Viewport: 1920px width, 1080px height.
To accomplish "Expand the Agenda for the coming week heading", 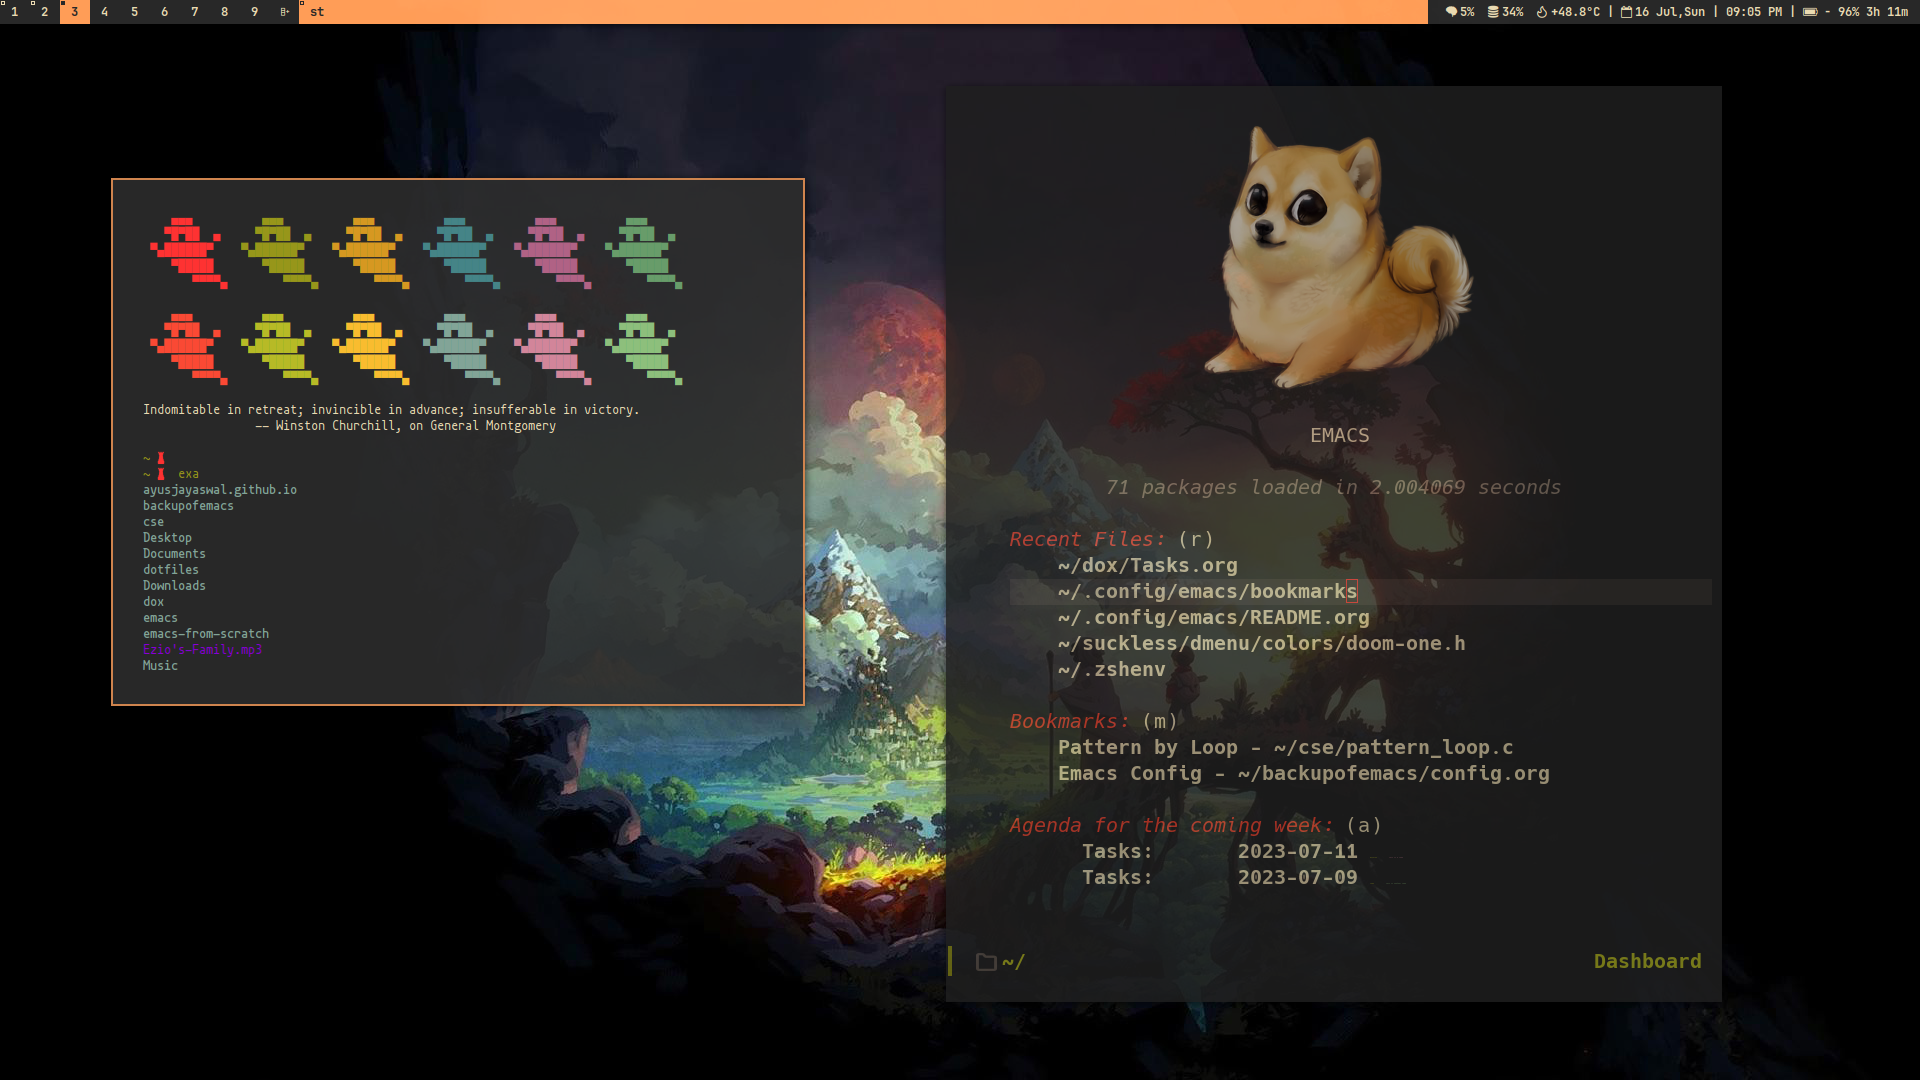I will pos(1170,826).
